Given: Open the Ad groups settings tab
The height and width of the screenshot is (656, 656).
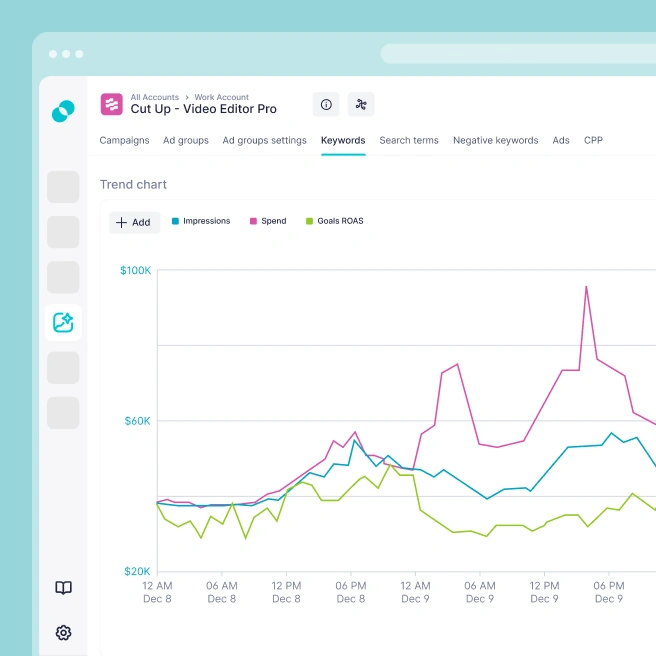Looking at the screenshot, I should coord(264,140).
